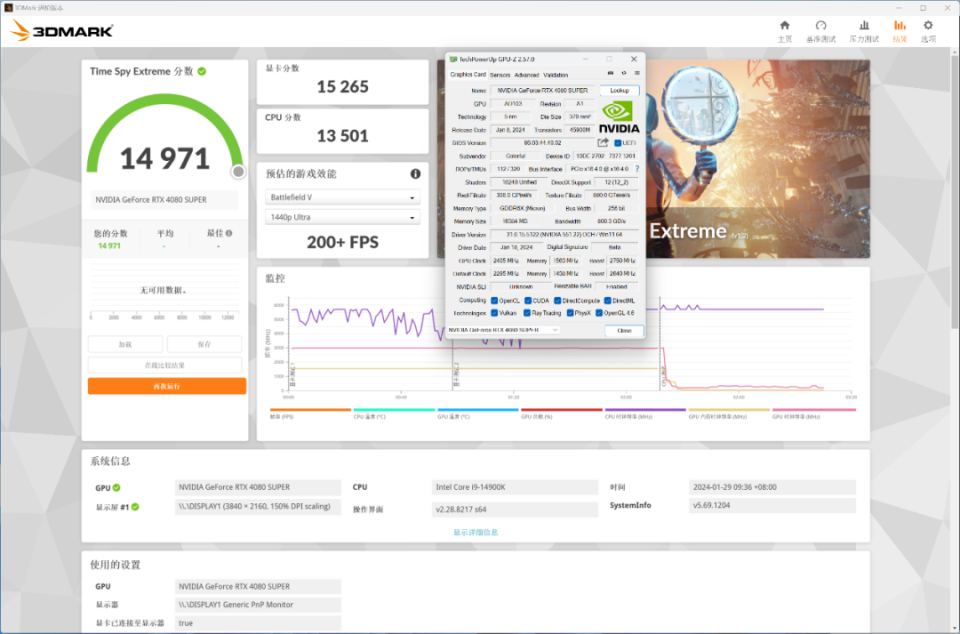Toggle the teal CPU temperature legend
The width and height of the screenshot is (960, 634).
(394, 414)
